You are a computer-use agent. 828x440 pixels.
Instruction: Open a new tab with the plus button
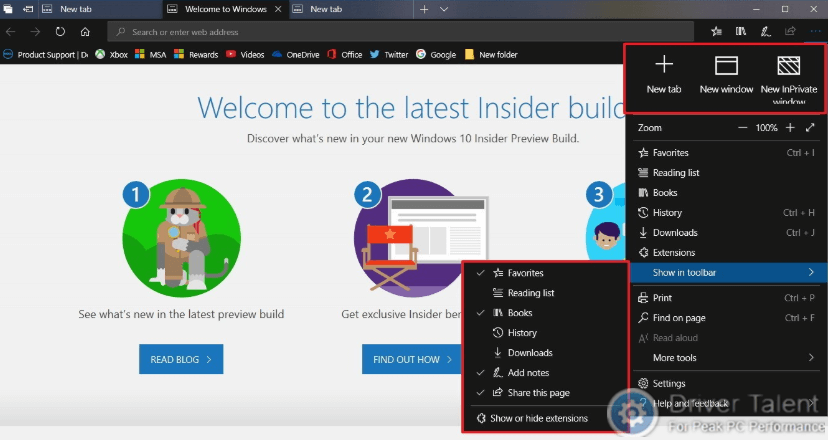pos(424,9)
